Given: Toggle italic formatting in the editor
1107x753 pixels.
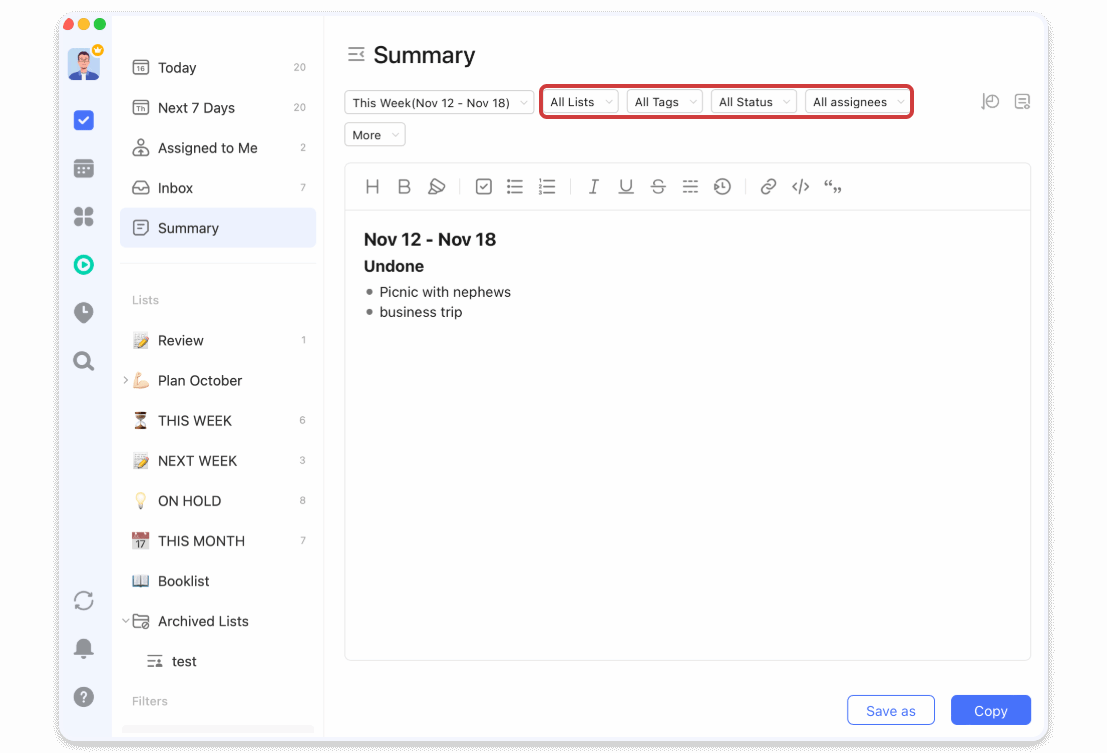Looking at the screenshot, I should coord(593,186).
